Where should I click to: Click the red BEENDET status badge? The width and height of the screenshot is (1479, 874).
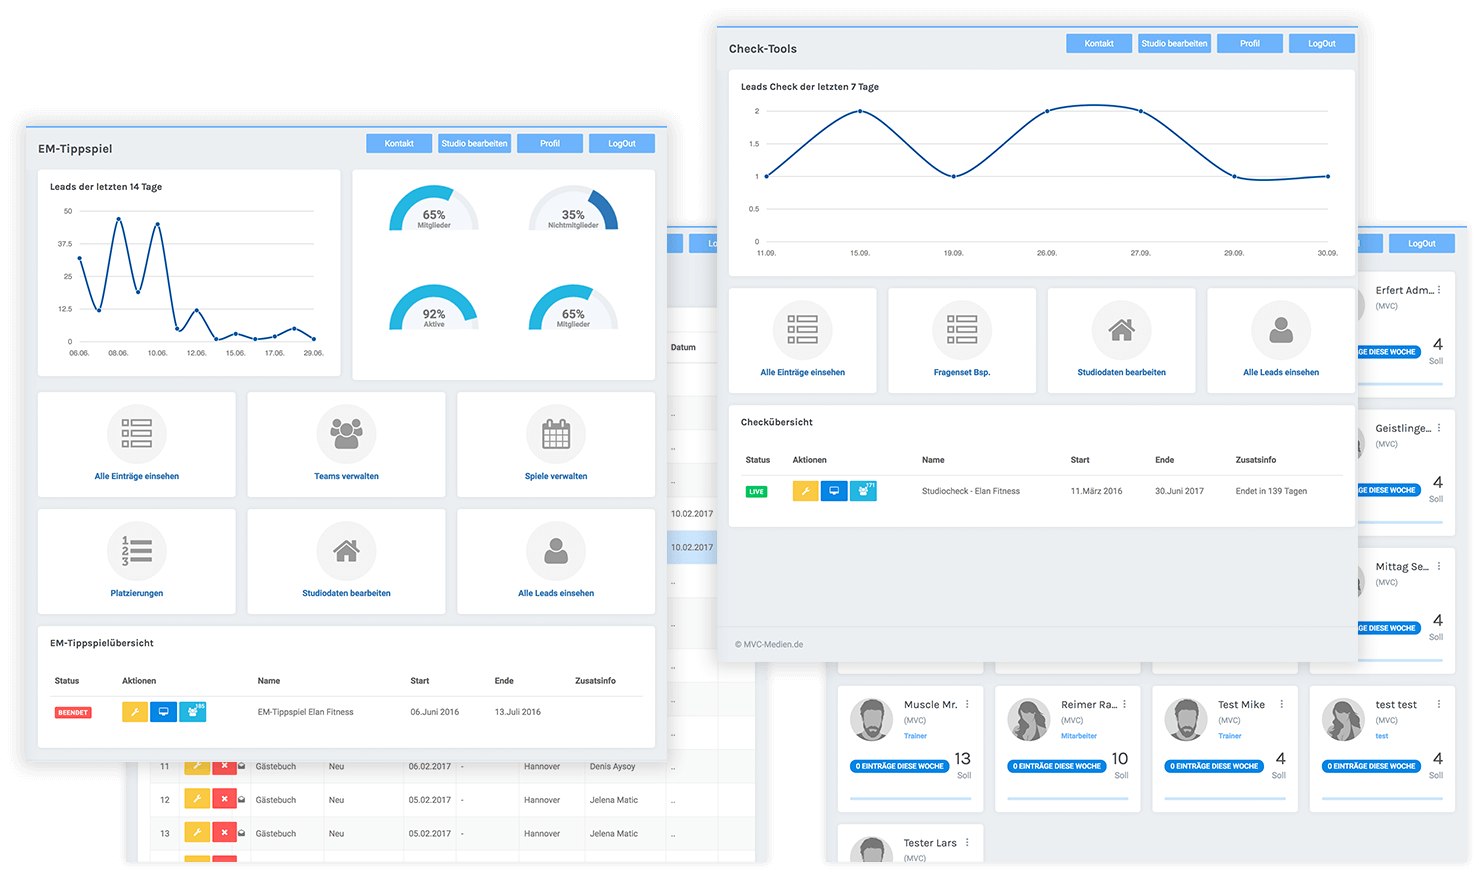coord(73,712)
